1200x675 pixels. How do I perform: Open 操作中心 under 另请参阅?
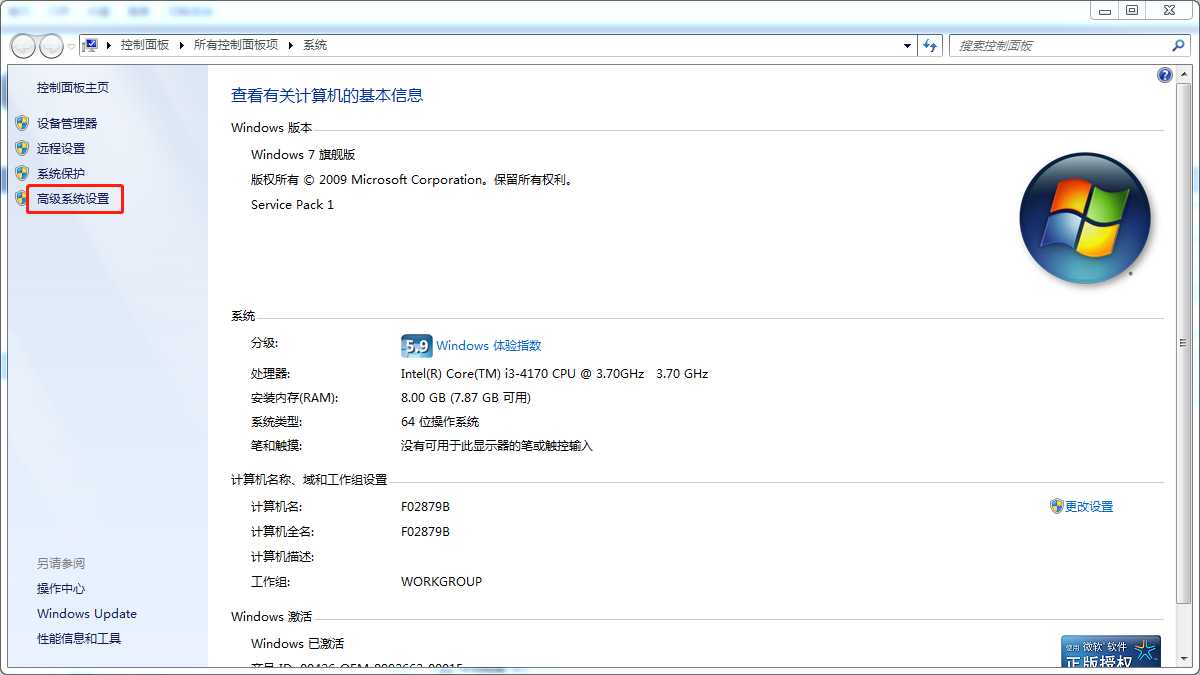61,589
